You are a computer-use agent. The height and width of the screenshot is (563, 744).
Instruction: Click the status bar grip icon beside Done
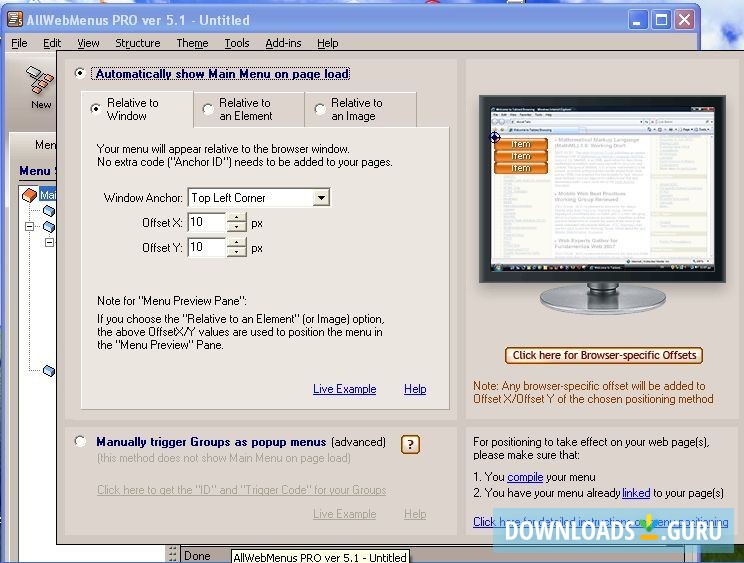click(x=172, y=554)
